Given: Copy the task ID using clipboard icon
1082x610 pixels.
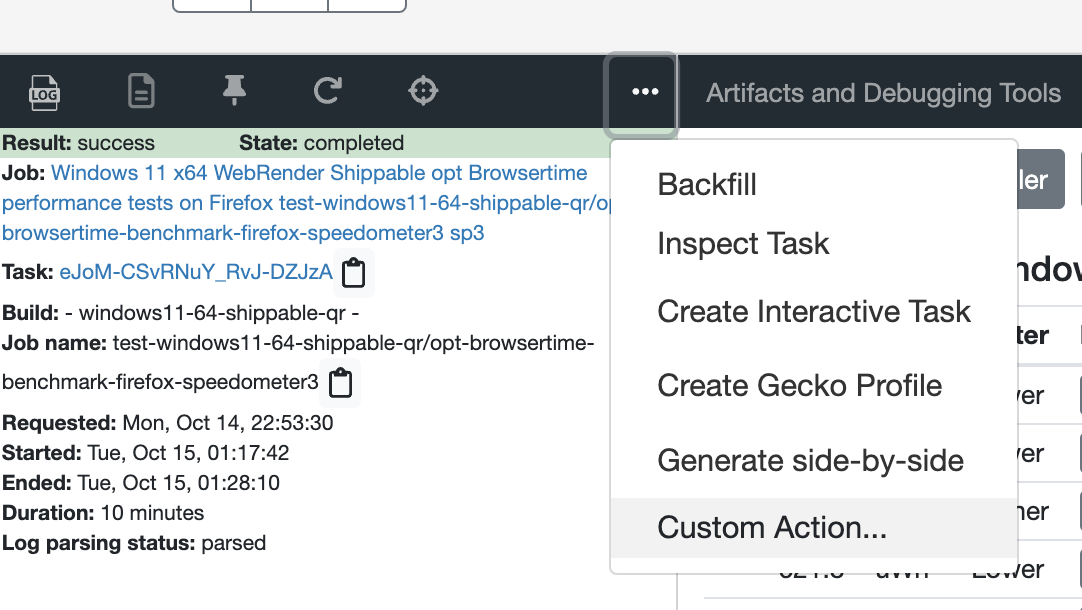Looking at the screenshot, I should pos(353,273).
